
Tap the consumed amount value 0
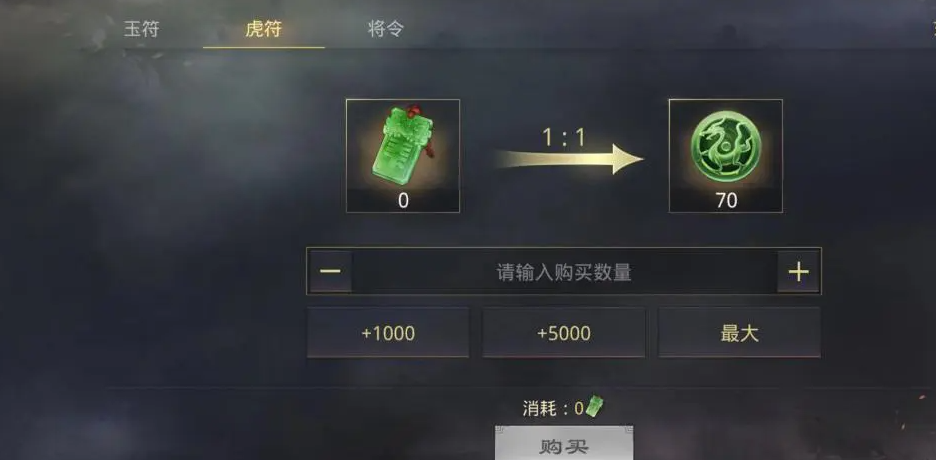[x=578, y=409]
